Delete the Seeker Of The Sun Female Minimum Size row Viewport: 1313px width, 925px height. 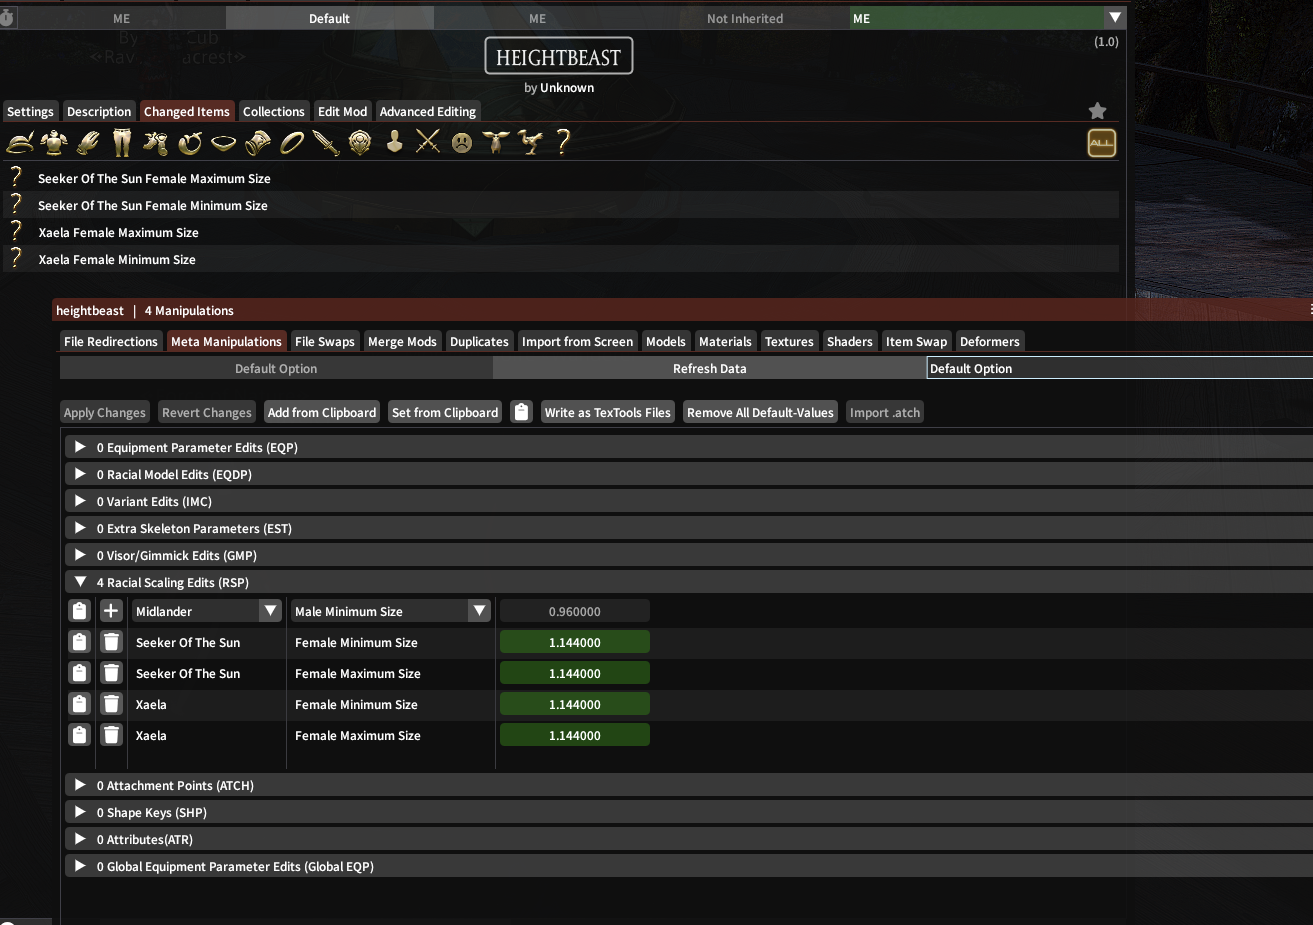(x=111, y=642)
